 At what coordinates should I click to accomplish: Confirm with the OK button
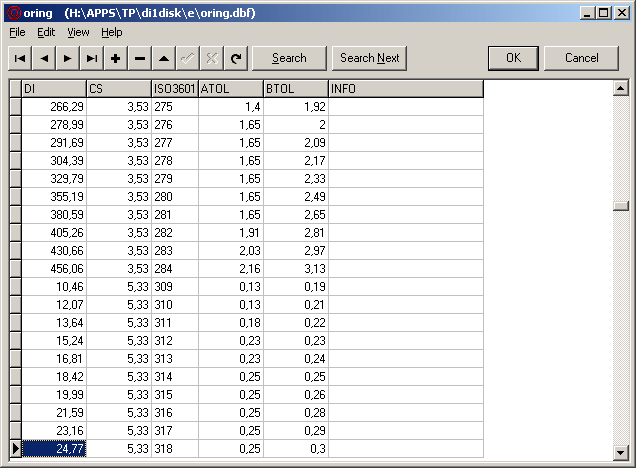click(x=513, y=58)
